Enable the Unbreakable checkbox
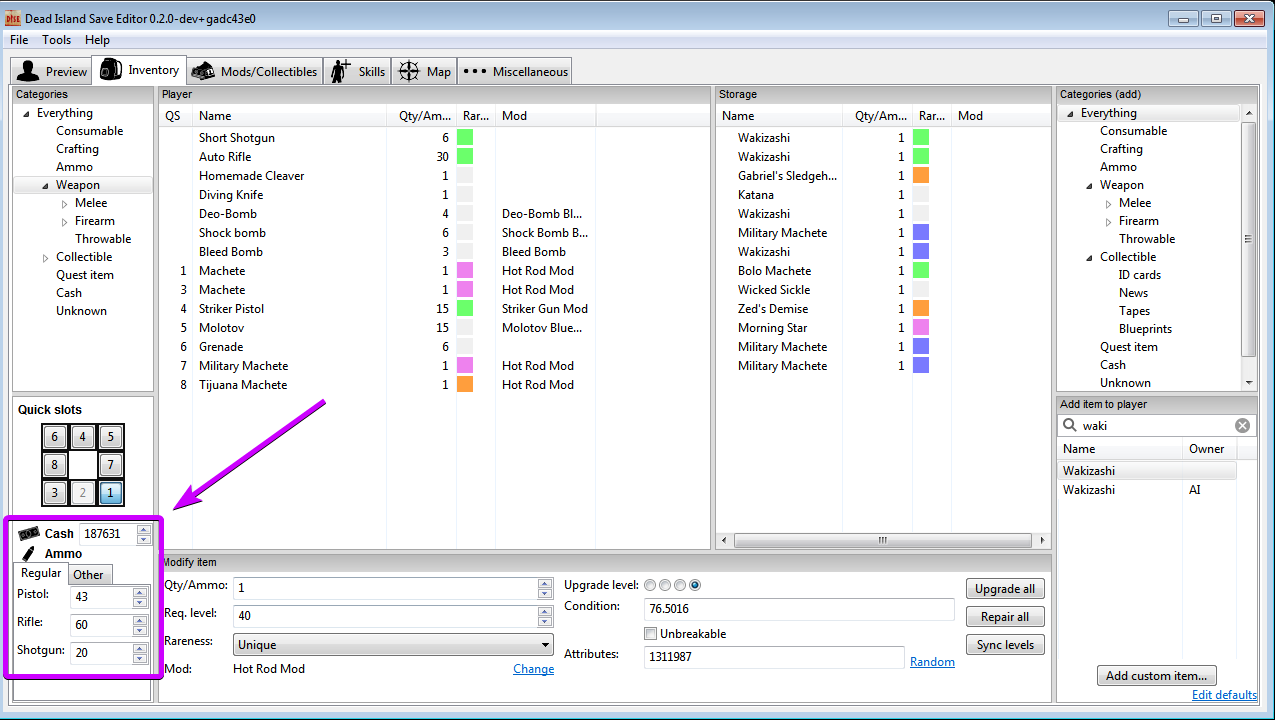Screen dimensions: 1275x720 (x=651, y=634)
